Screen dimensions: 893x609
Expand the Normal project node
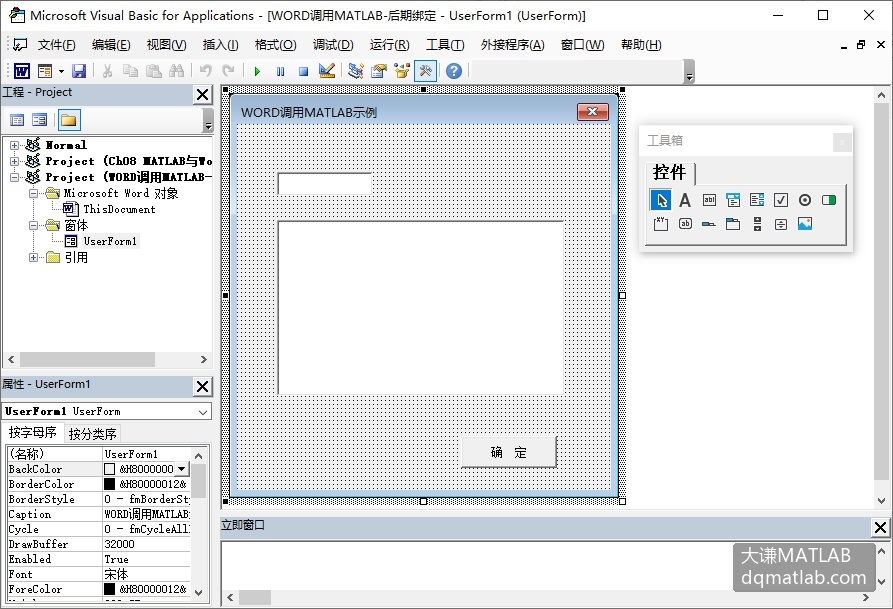pyautogui.click(x=15, y=145)
